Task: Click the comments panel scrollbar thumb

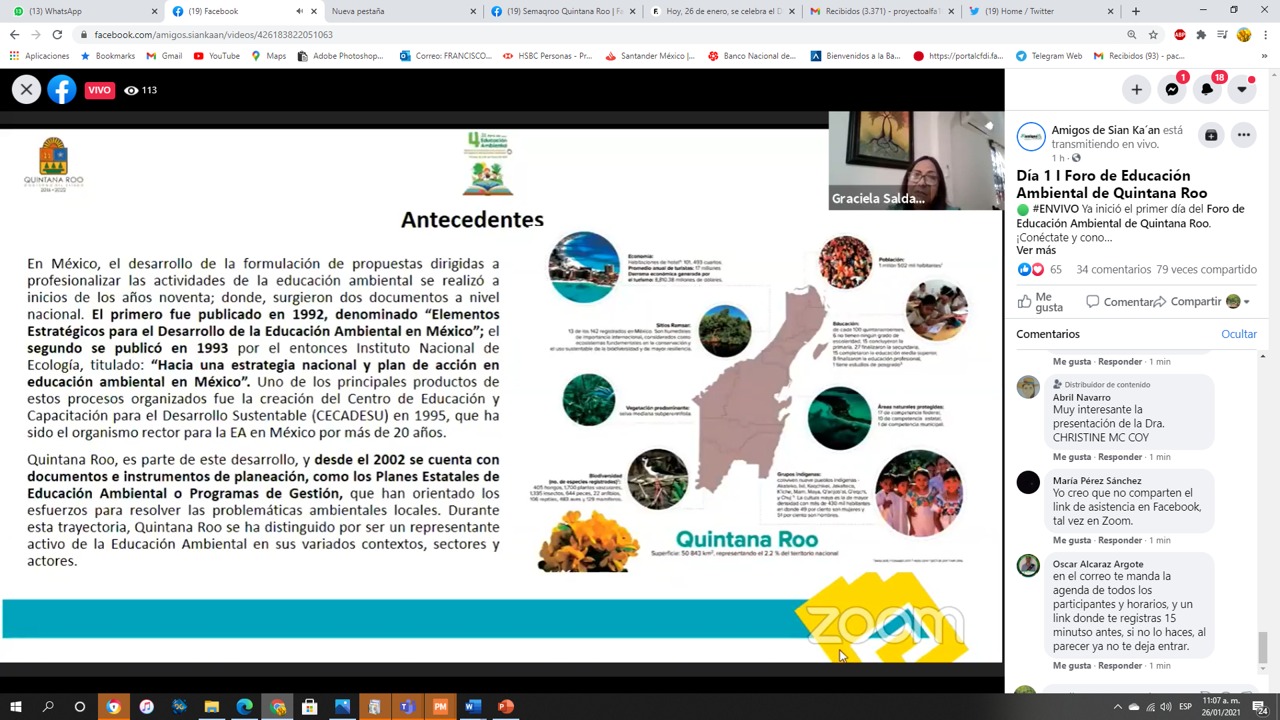Action: (1262, 647)
